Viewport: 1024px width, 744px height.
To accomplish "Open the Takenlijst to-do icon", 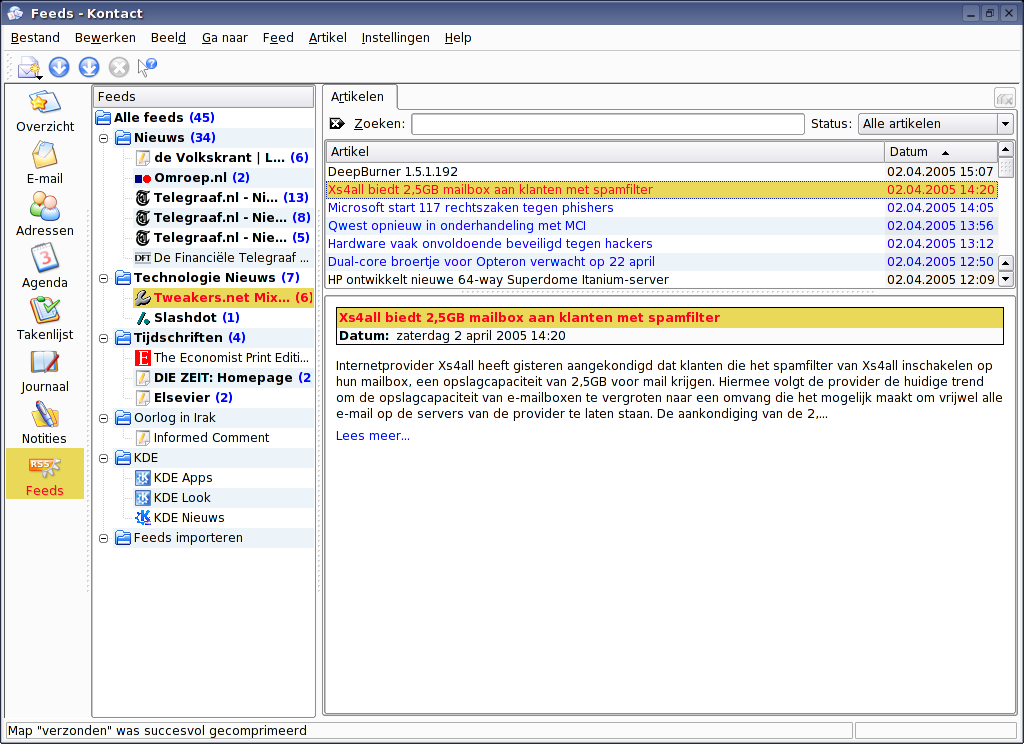I will coord(44,310).
